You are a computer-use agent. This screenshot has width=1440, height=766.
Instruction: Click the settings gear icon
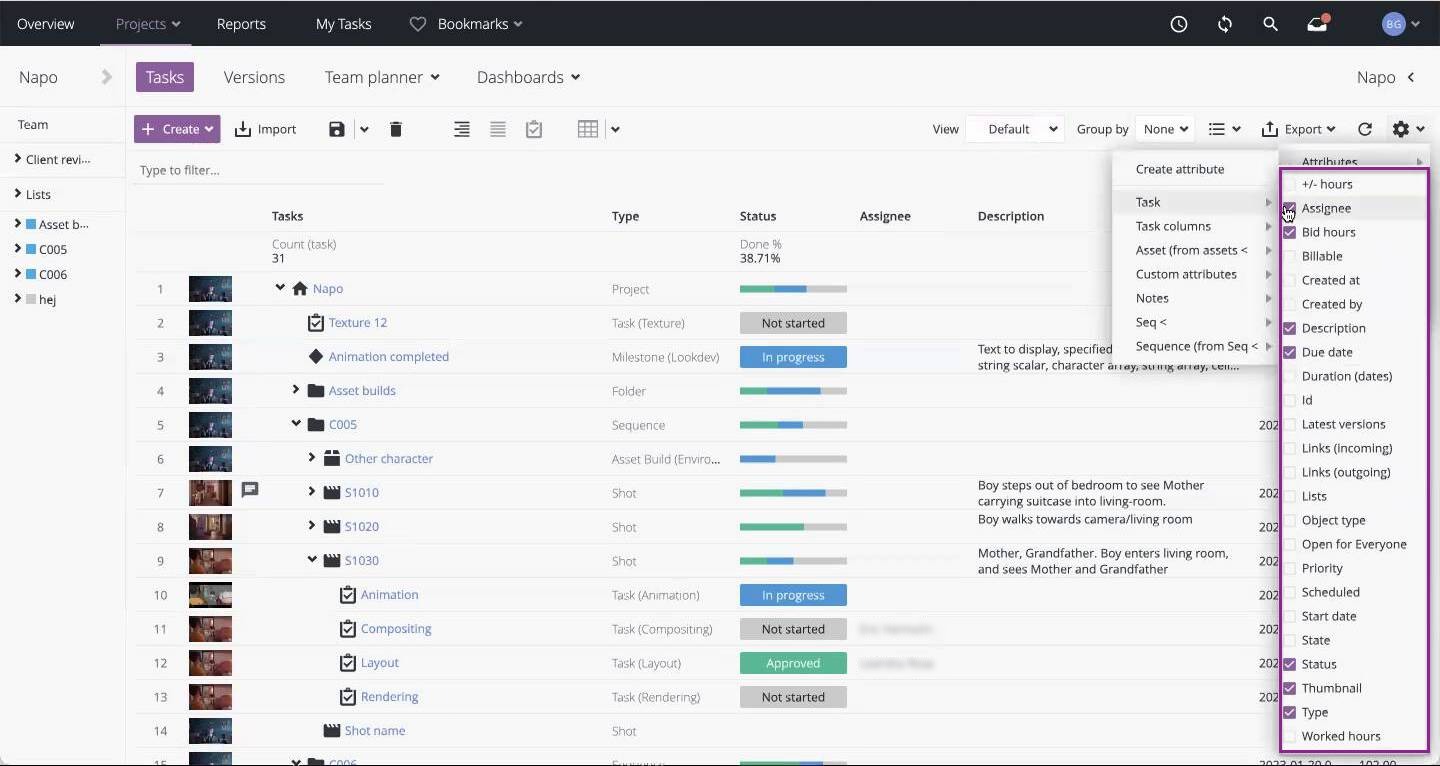pos(1400,129)
